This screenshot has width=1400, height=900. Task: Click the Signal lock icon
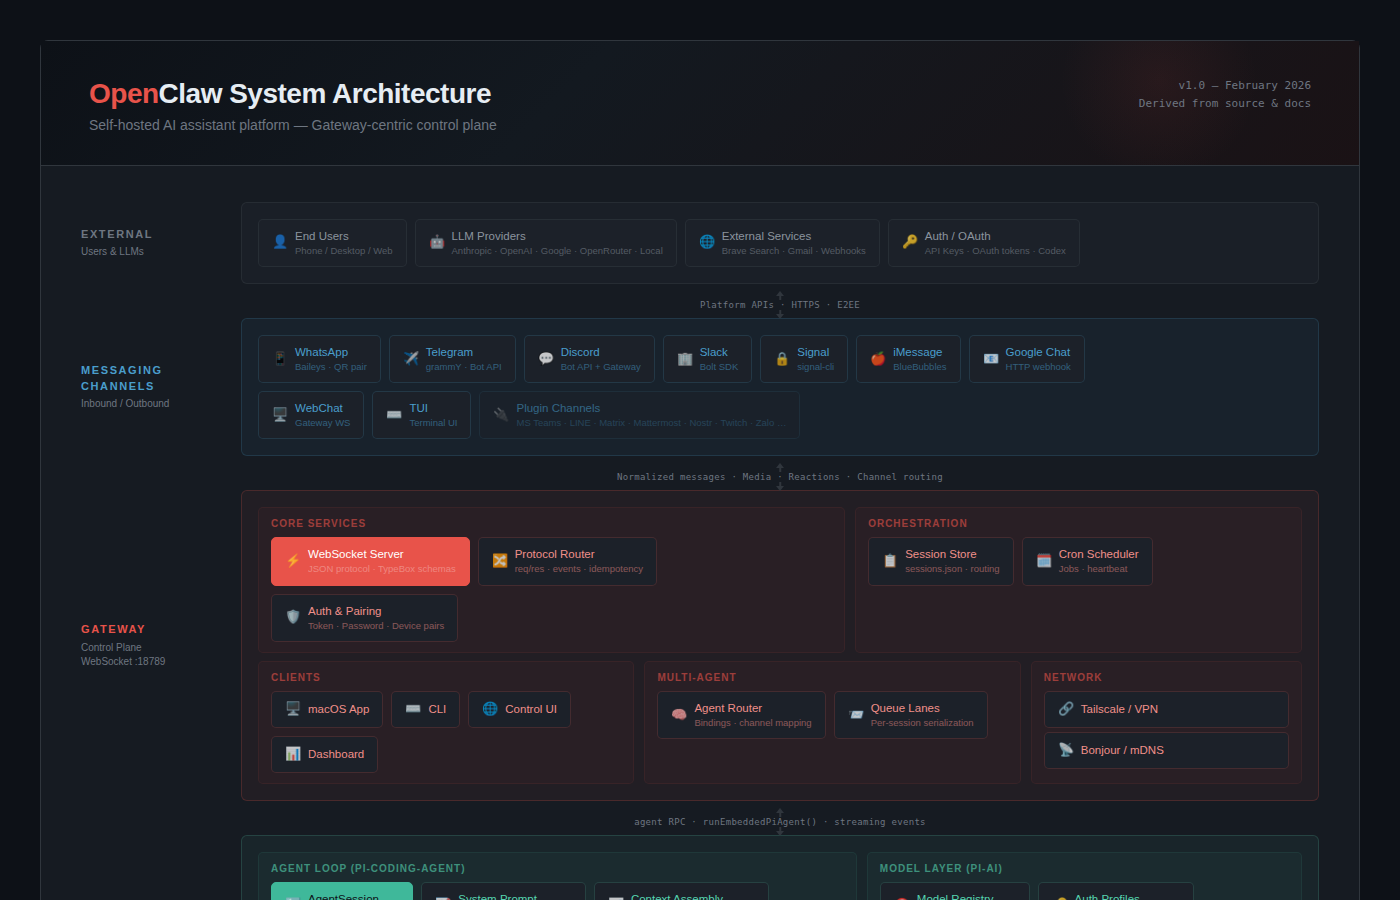782,359
